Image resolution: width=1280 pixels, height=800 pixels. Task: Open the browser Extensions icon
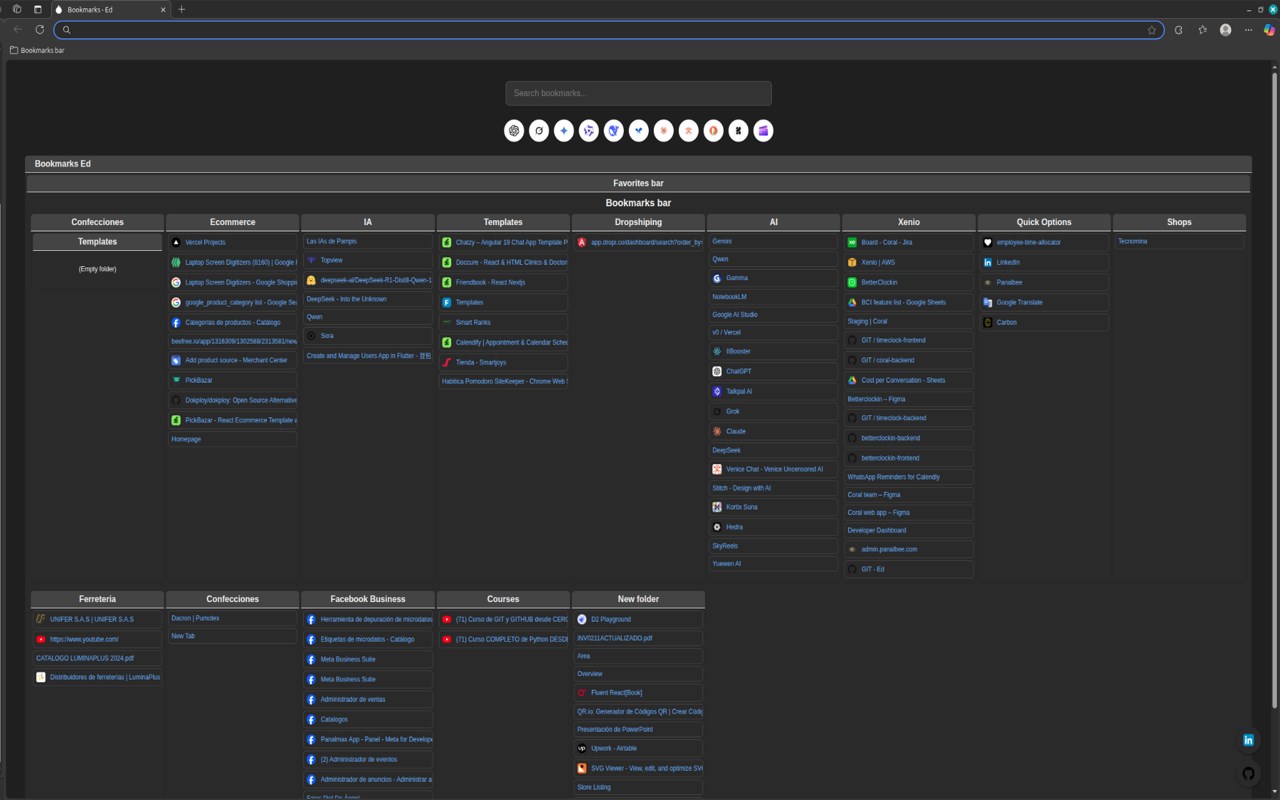tap(1178, 30)
